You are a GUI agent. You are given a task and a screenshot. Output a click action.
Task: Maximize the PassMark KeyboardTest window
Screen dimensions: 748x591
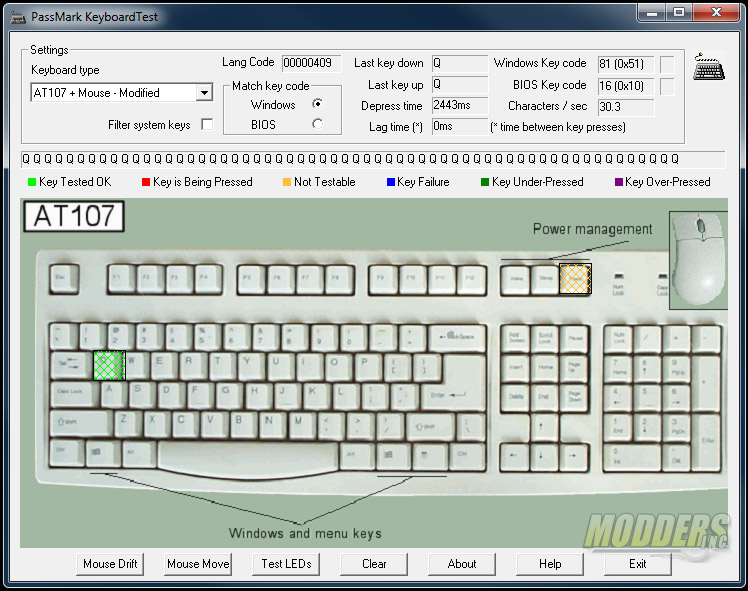click(679, 12)
